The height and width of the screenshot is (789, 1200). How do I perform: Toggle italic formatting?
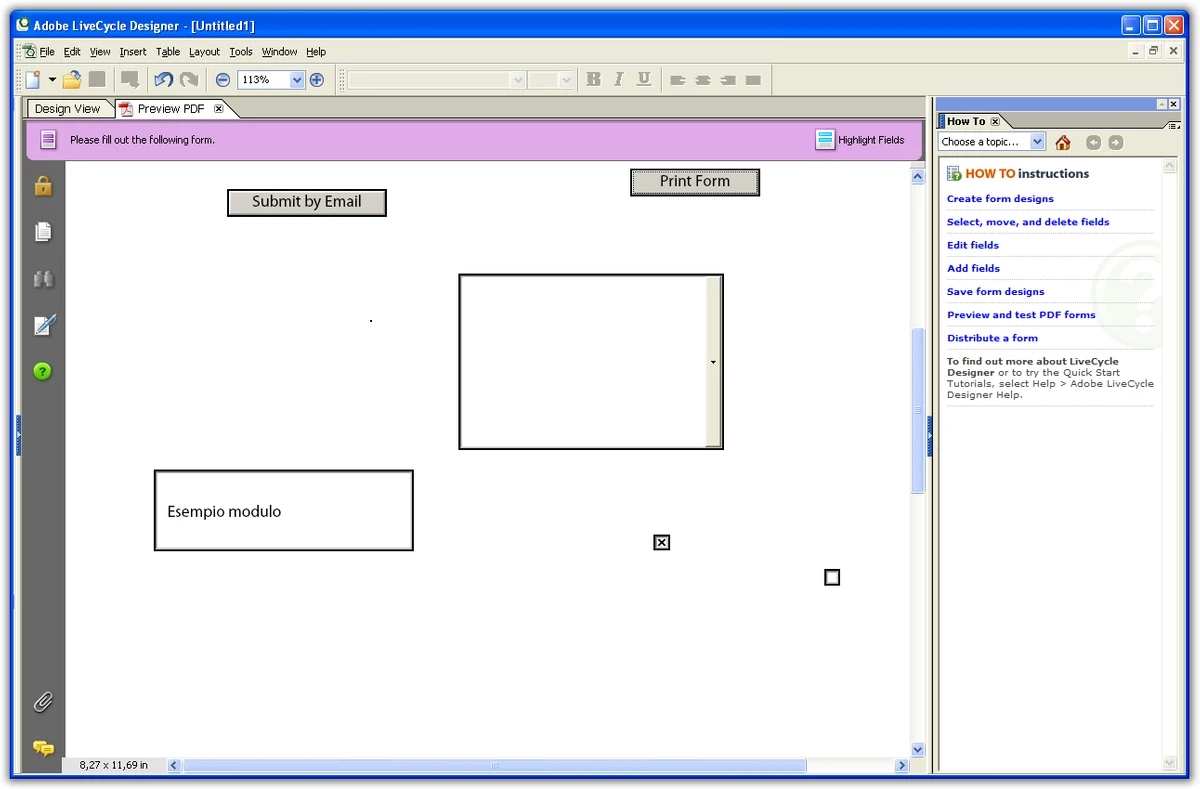click(619, 80)
